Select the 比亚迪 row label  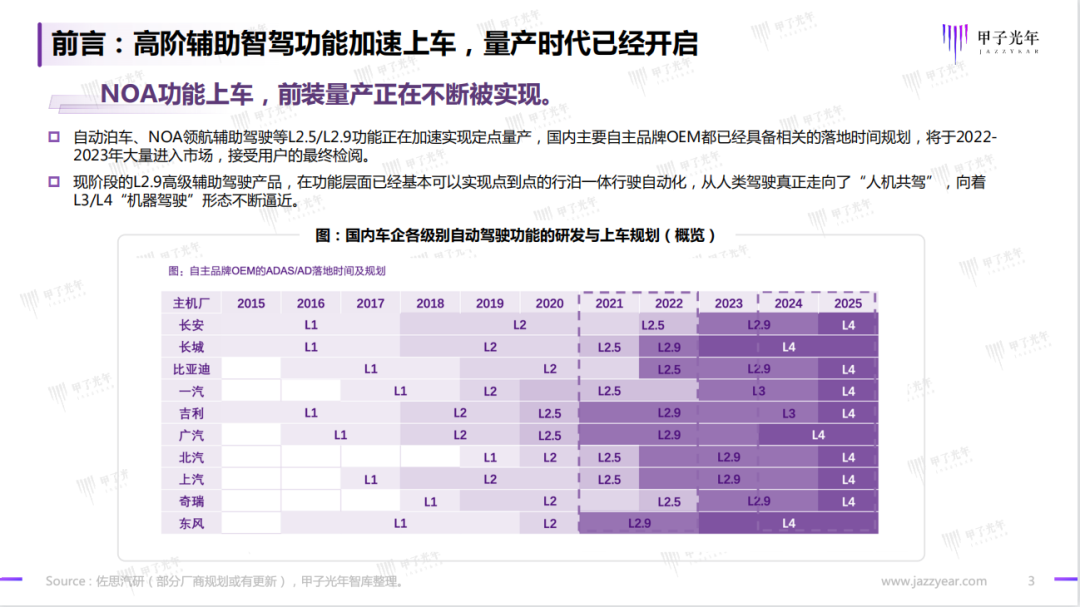tap(191, 369)
